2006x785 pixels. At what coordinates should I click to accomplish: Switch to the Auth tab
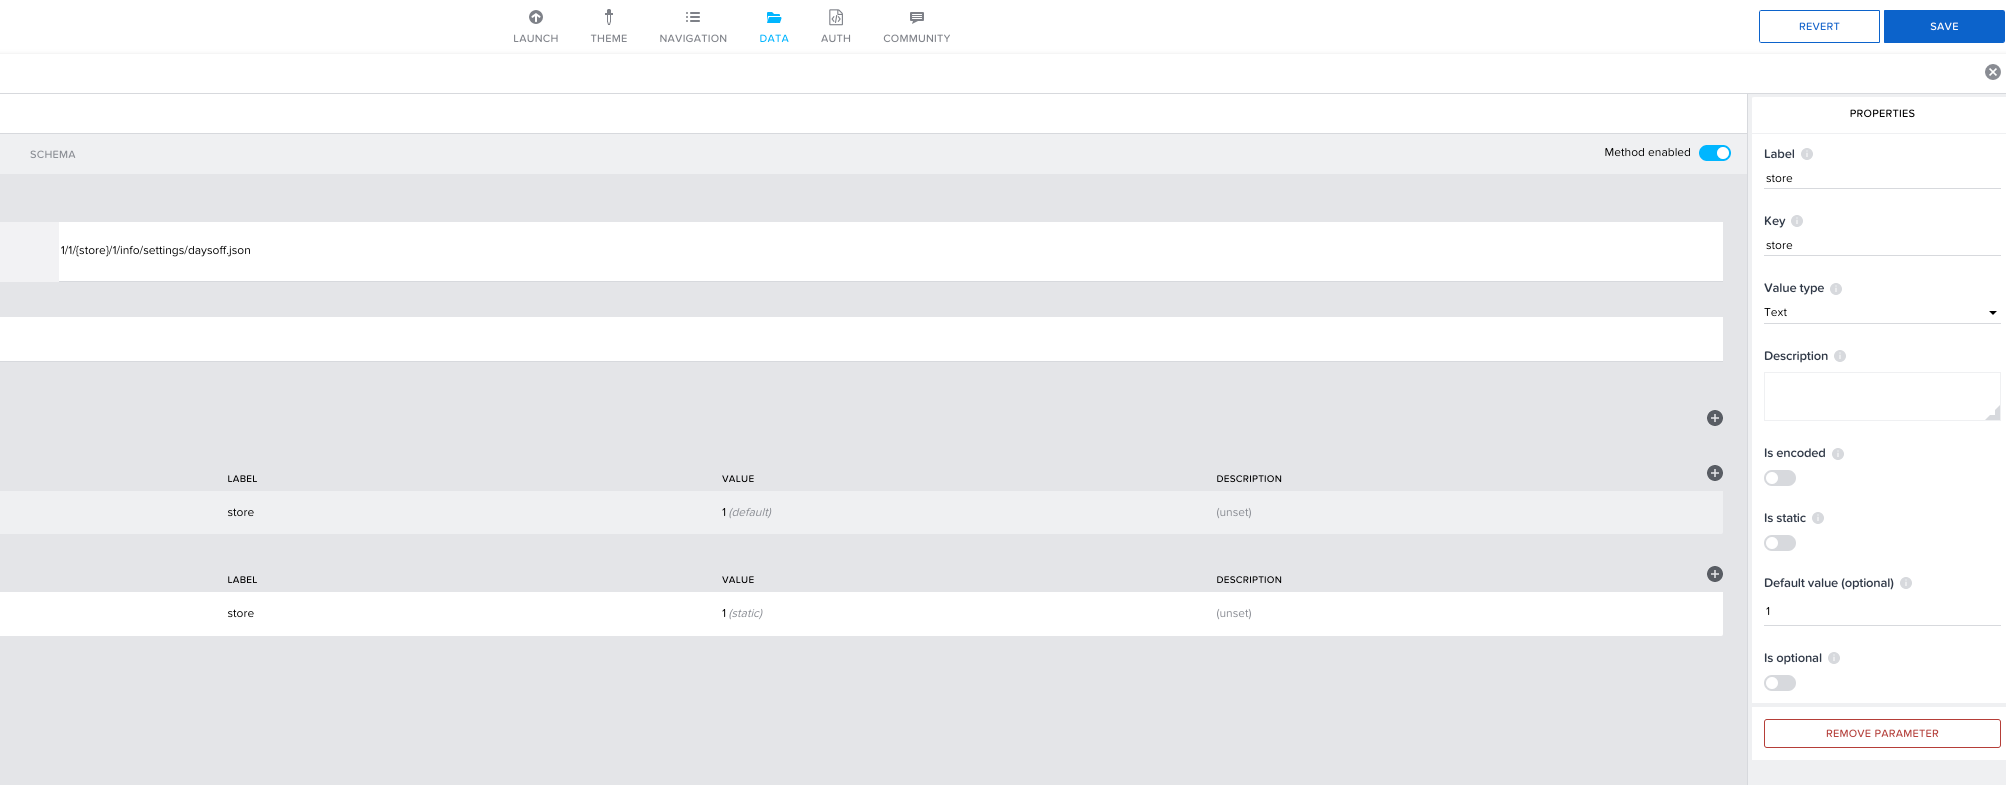tap(836, 27)
